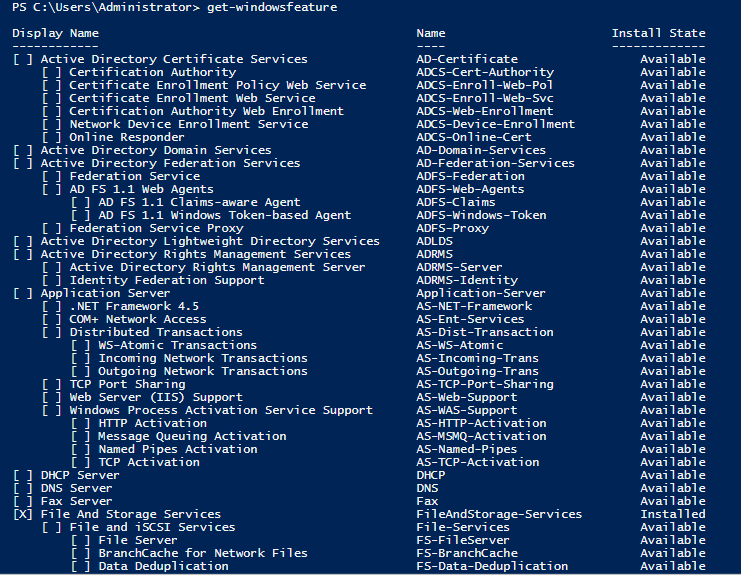Click the Installed state text
Screen dimensions: 741x575
coord(673,514)
